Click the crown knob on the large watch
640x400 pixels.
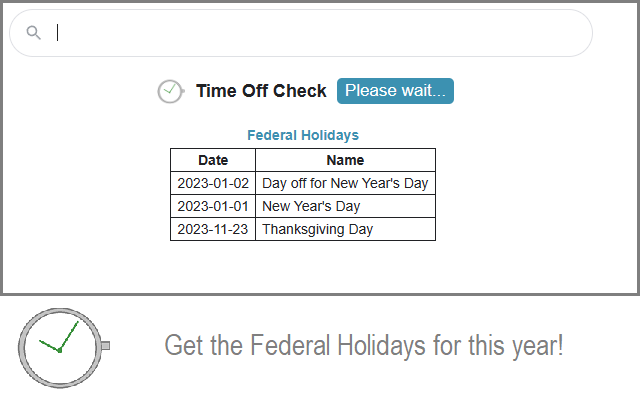pyautogui.click(x=105, y=346)
